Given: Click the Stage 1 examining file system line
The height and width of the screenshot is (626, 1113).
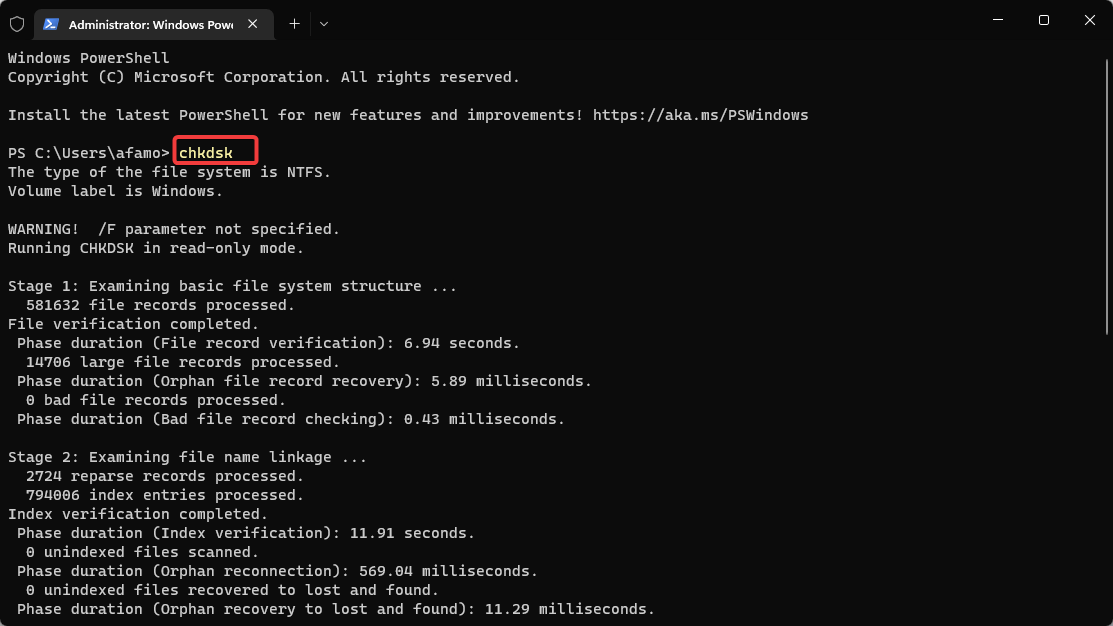Looking at the screenshot, I should coord(232,286).
